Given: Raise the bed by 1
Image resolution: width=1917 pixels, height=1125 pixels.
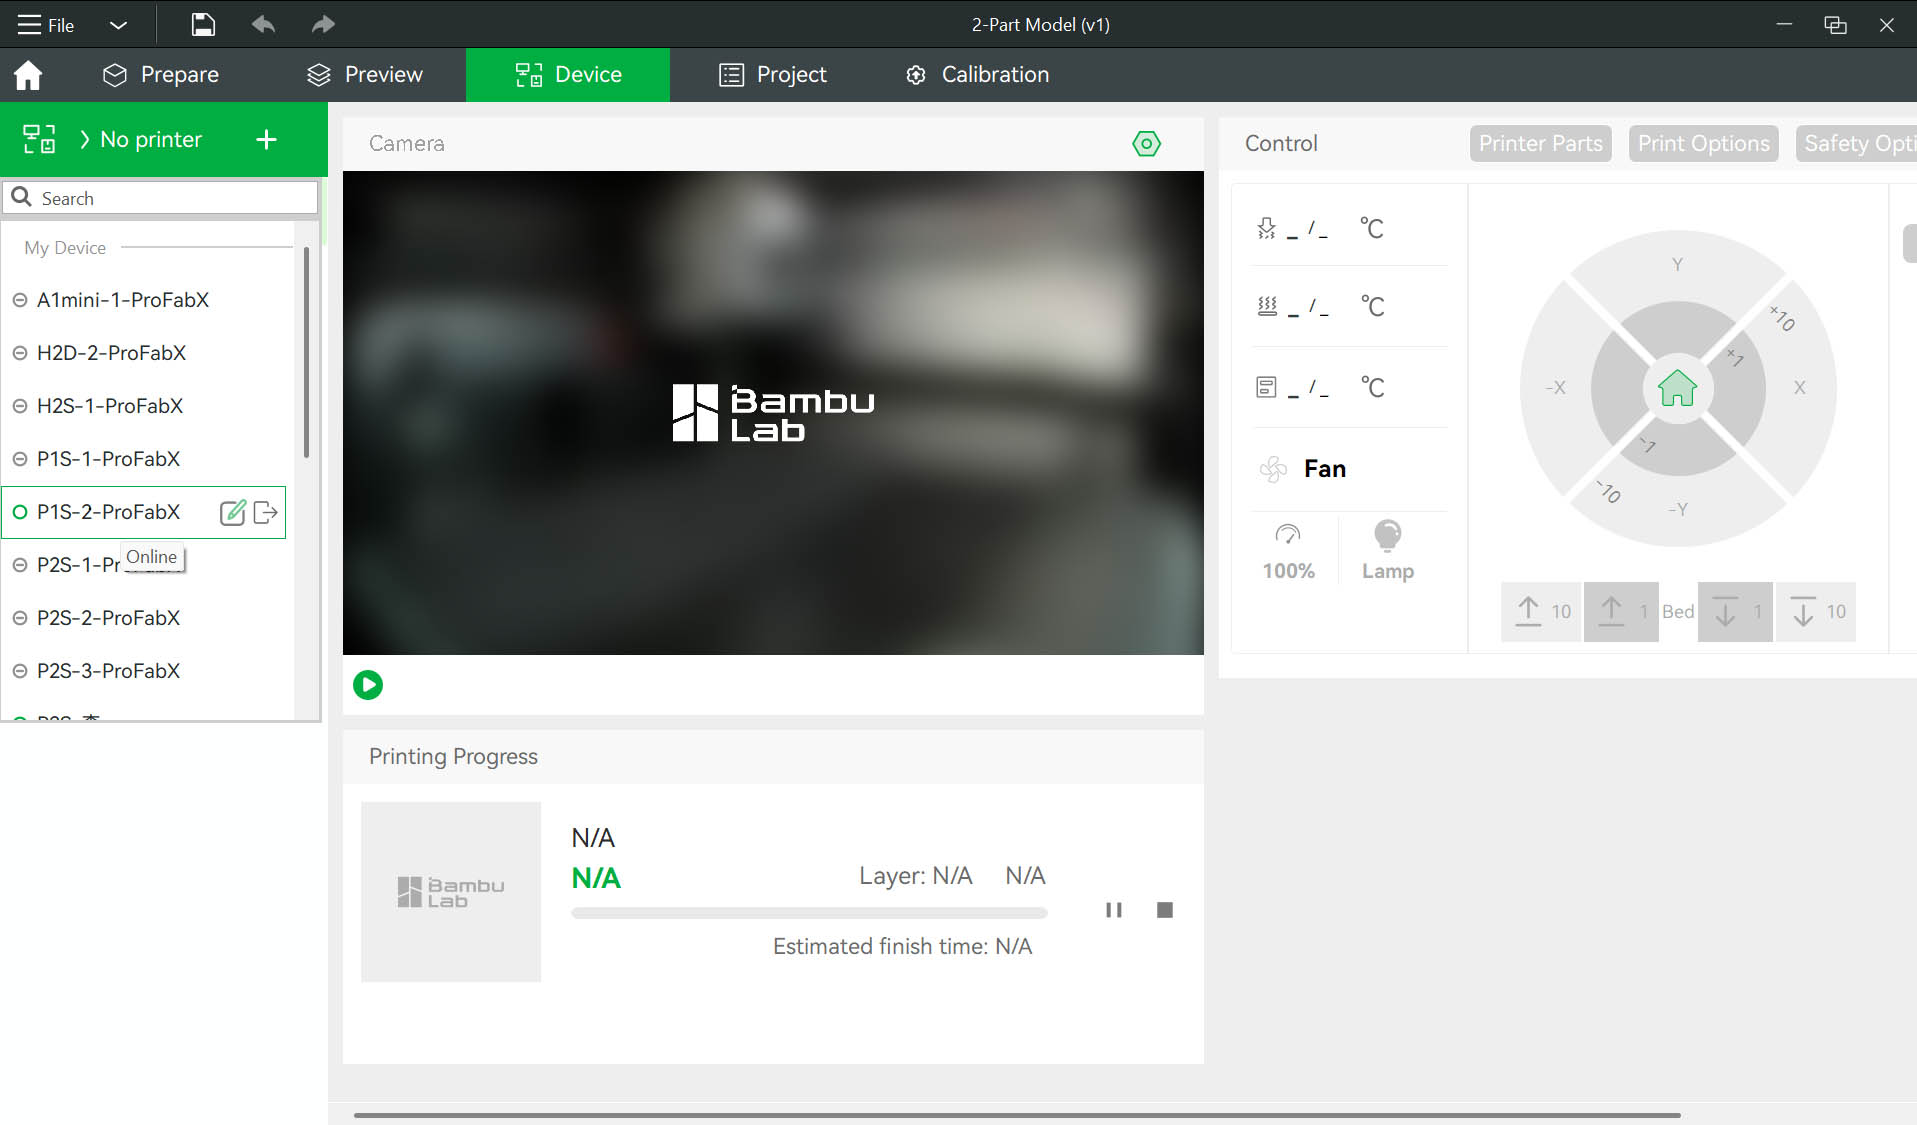Looking at the screenshot, I should pos(1621,612).
